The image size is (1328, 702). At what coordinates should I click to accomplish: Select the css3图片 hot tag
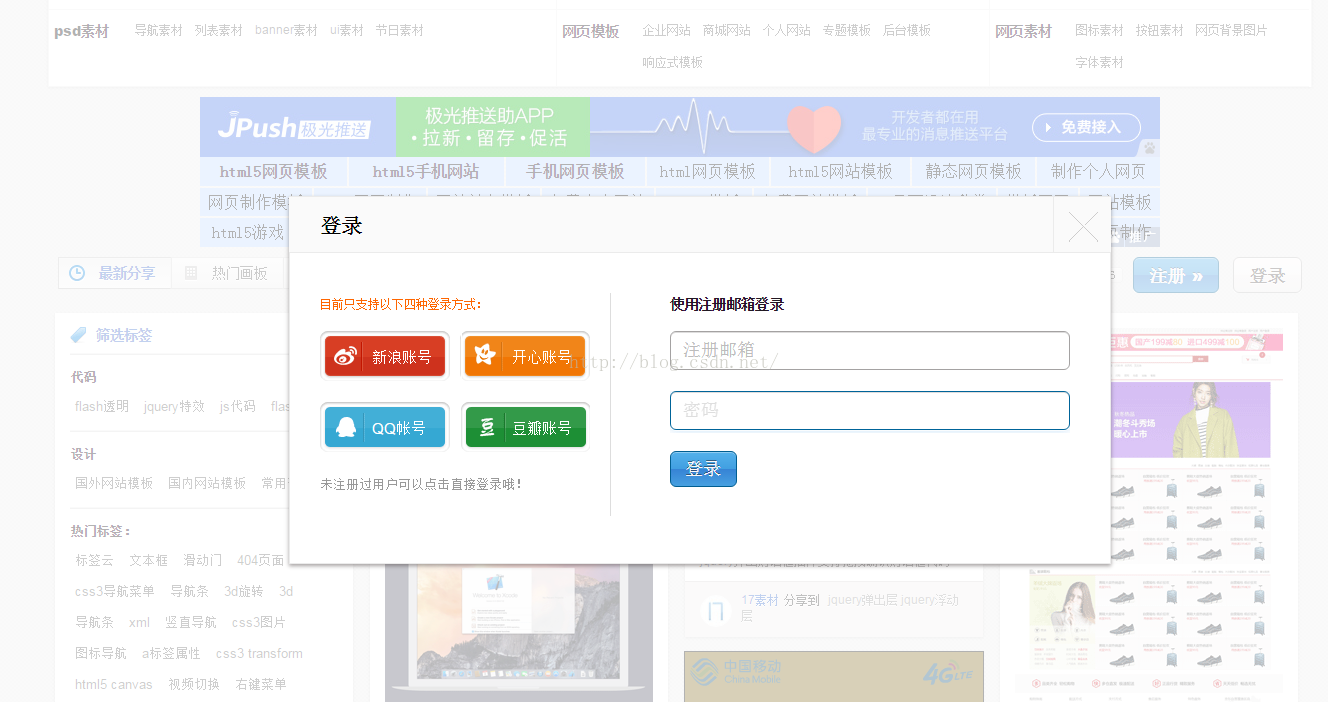click(x=259, y=622)
